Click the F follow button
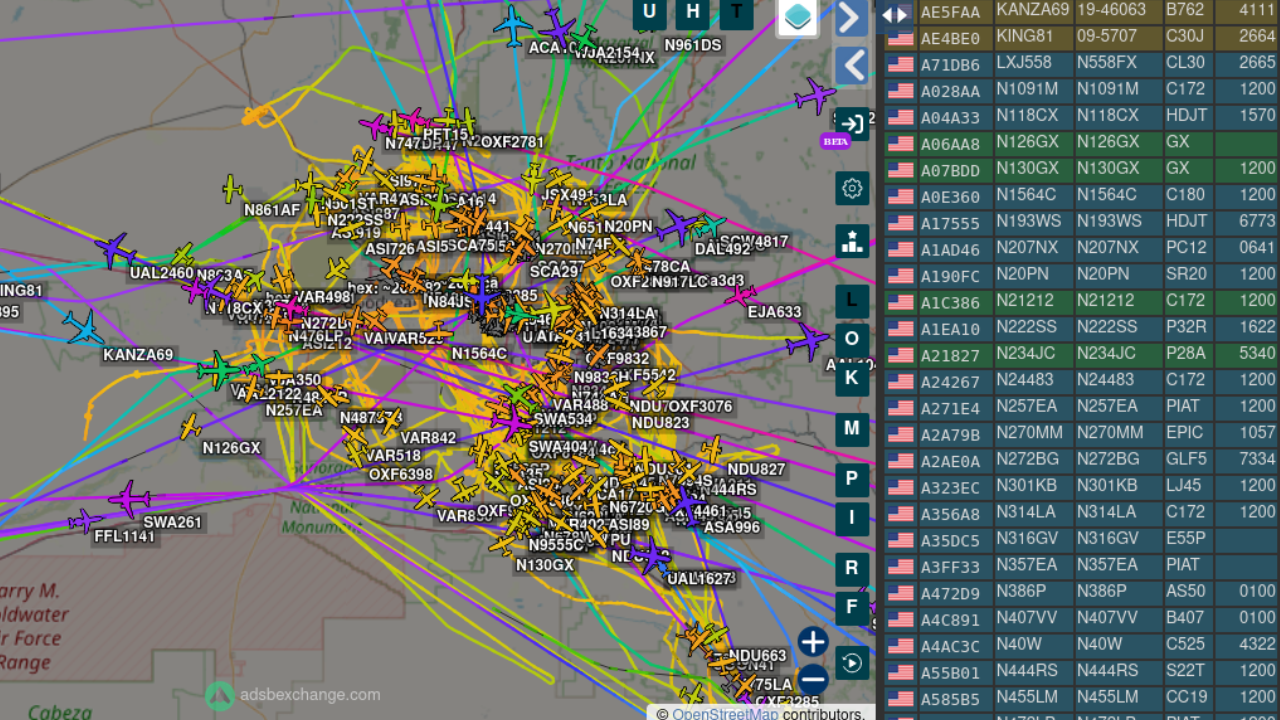 (x=852, y=607)
